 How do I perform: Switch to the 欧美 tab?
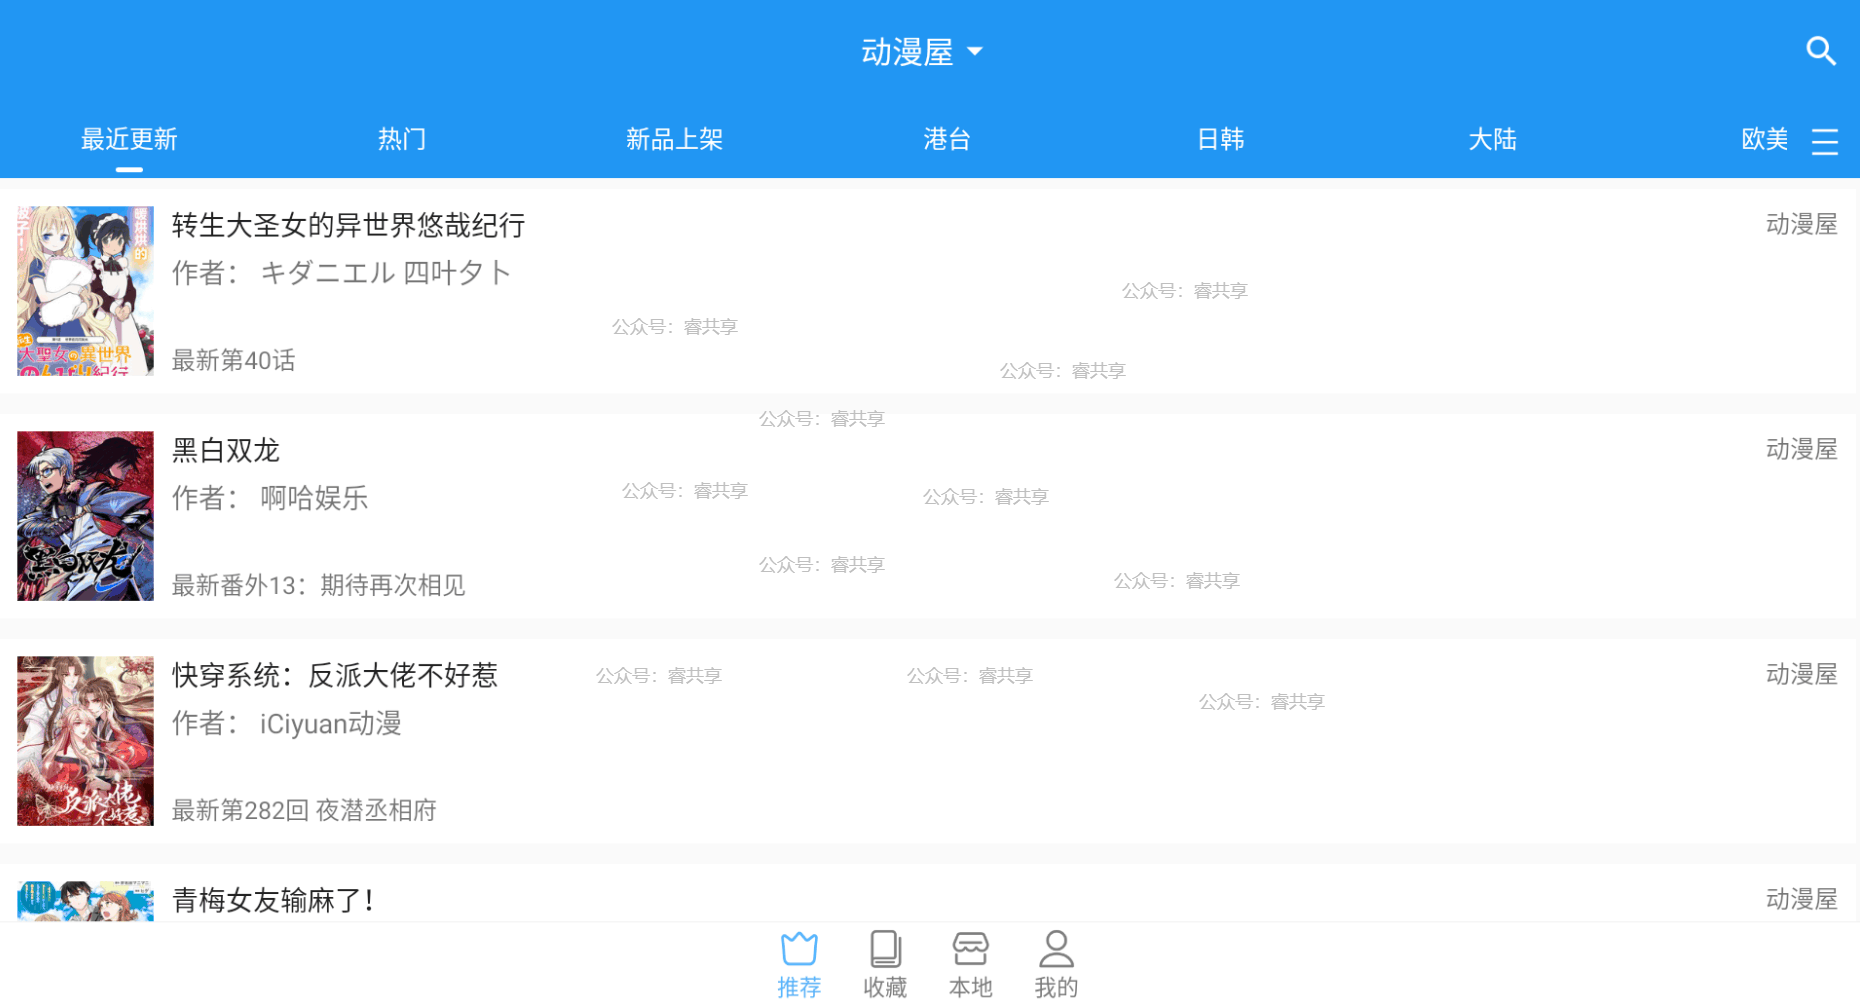(1764, 139)
